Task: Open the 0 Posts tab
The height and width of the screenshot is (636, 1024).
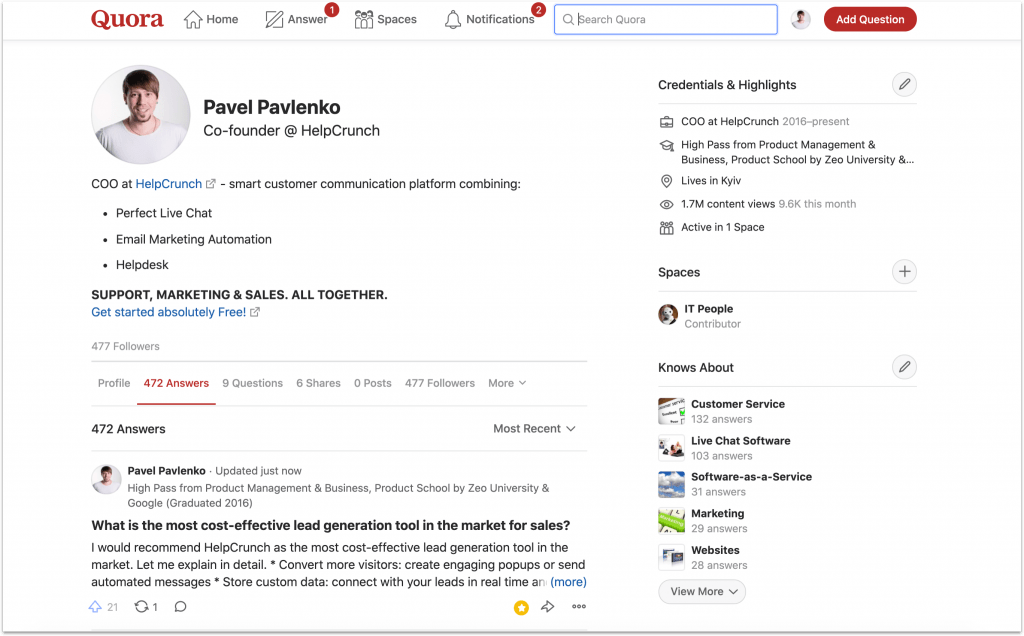Action: pyautogui.click(x=373, y=383)
